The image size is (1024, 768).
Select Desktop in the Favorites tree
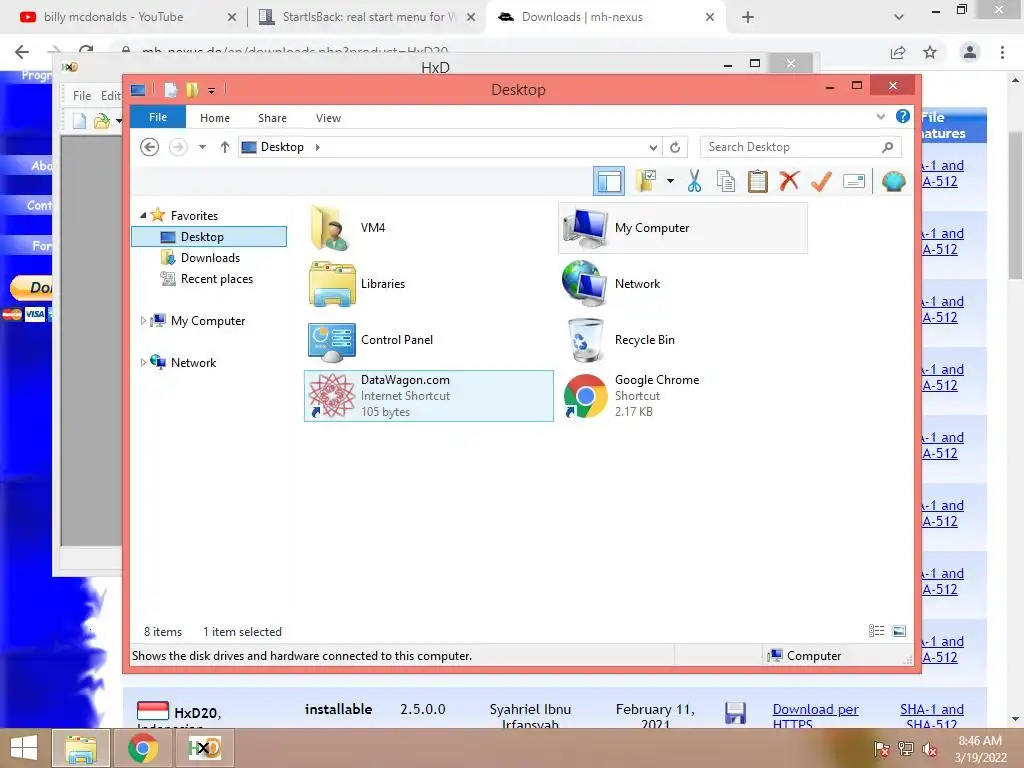point(209,236)
